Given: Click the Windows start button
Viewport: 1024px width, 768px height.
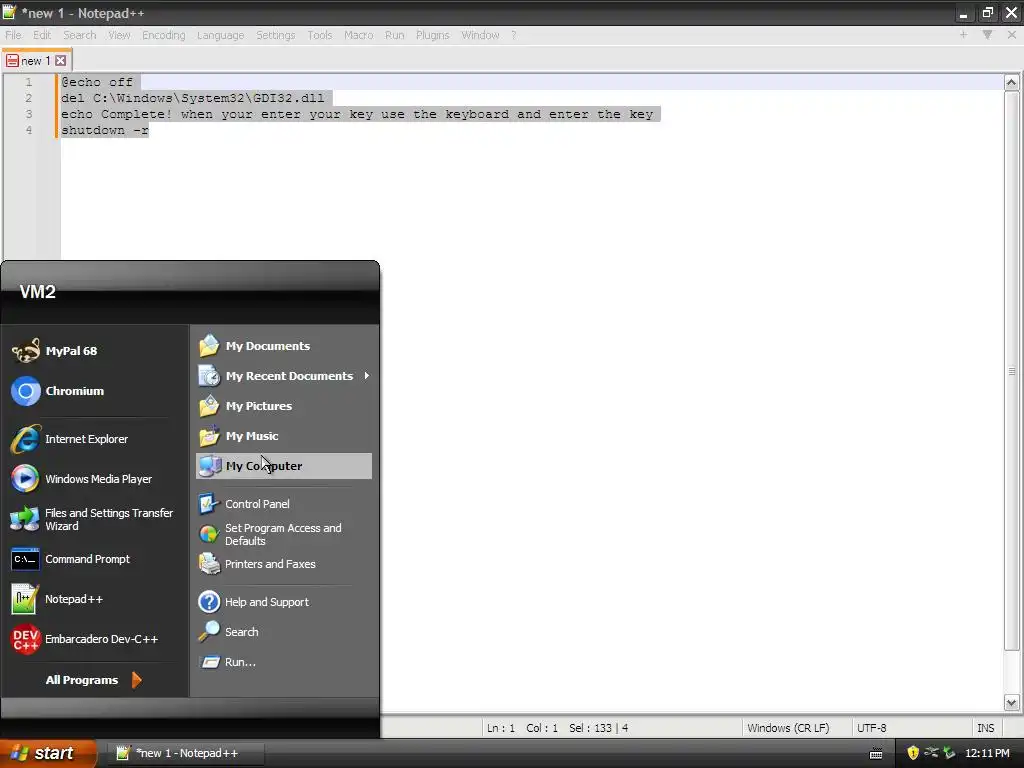Looking at the screenshot, I should 48,753.
